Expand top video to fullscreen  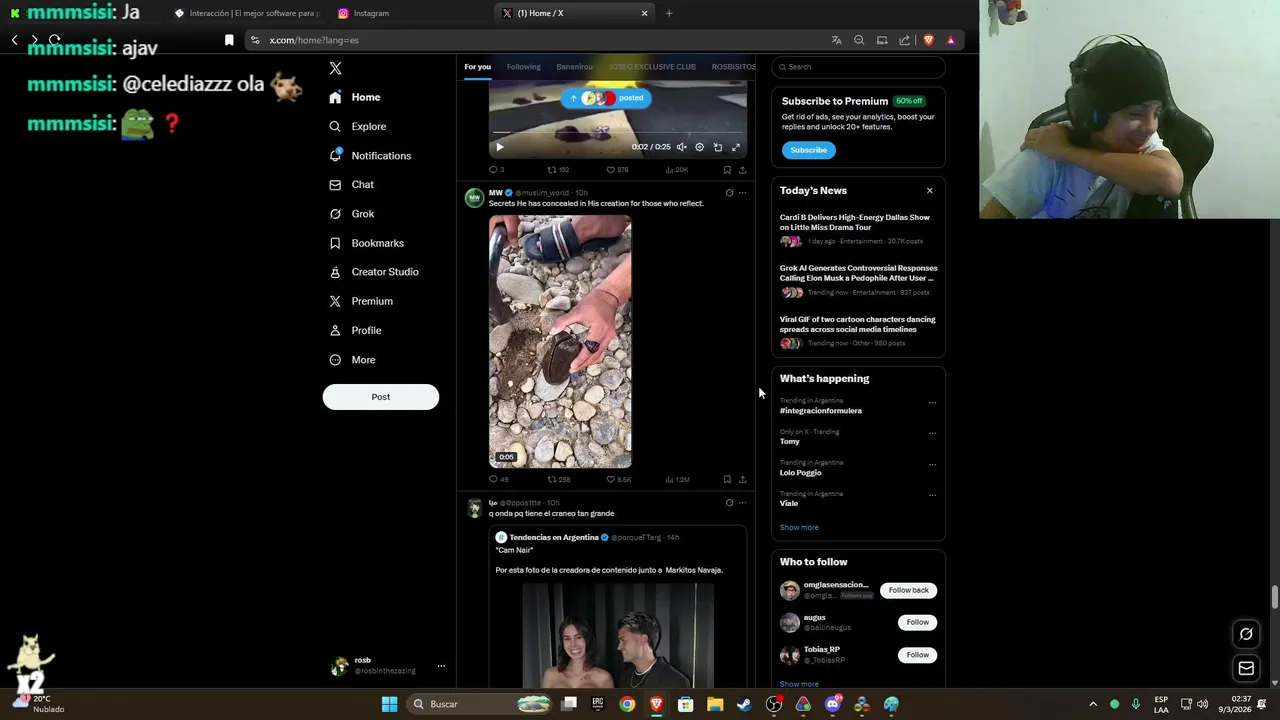point(736,147)
